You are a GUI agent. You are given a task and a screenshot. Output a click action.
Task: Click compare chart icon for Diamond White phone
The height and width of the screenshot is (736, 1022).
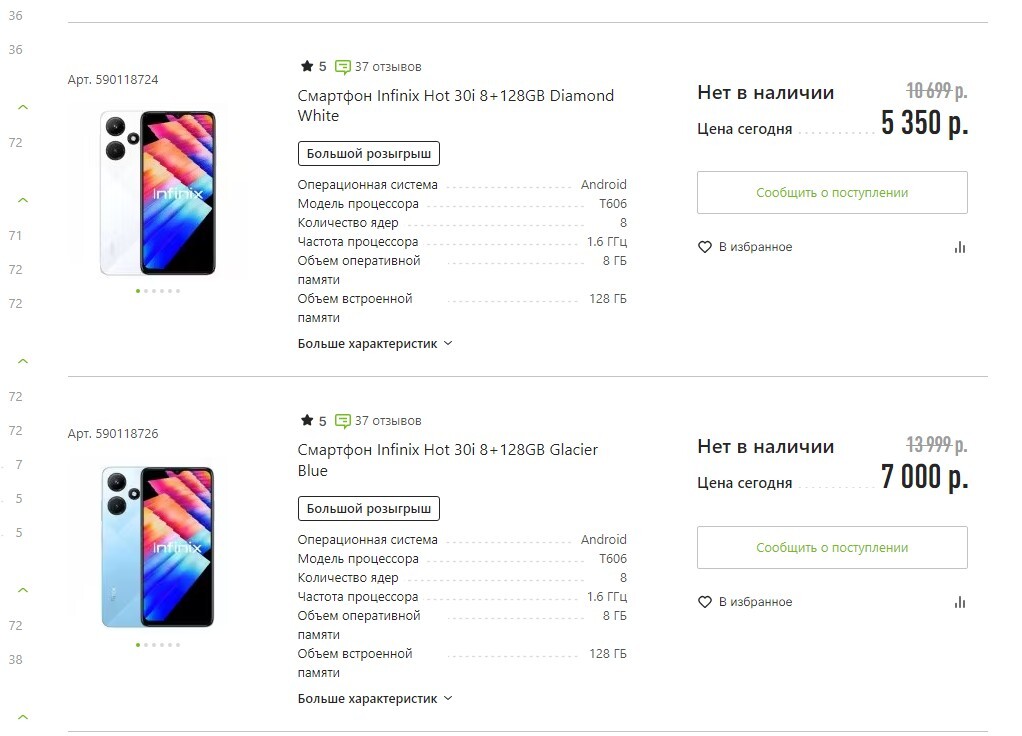(x=960, y=247)
